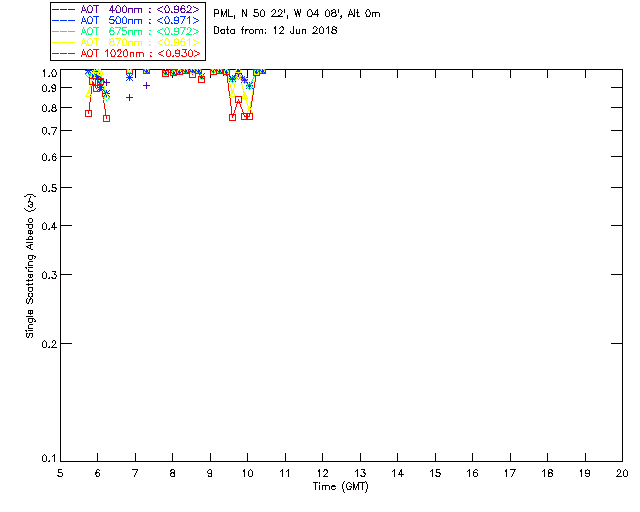Click the AOT 400nm legend entry

click(x=127, y=9)
